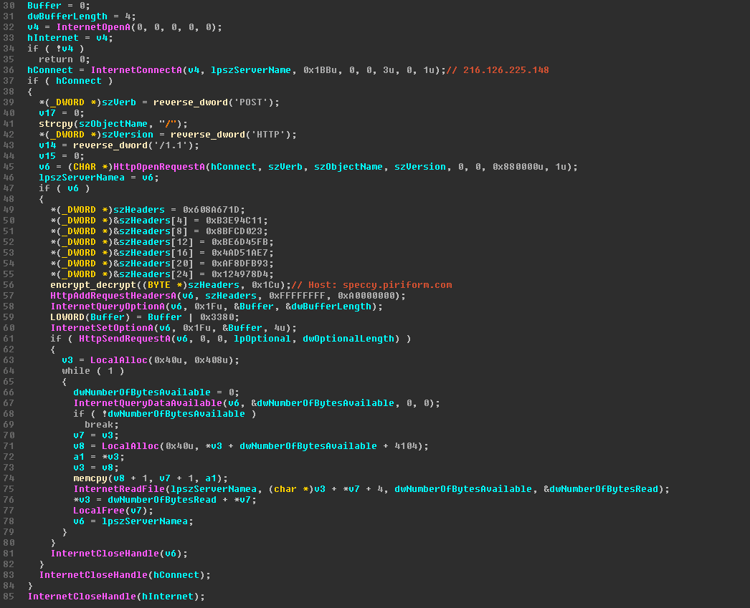
Task: Click the 0xFFFFFFFF argument
Action: [x=297, y=296]
